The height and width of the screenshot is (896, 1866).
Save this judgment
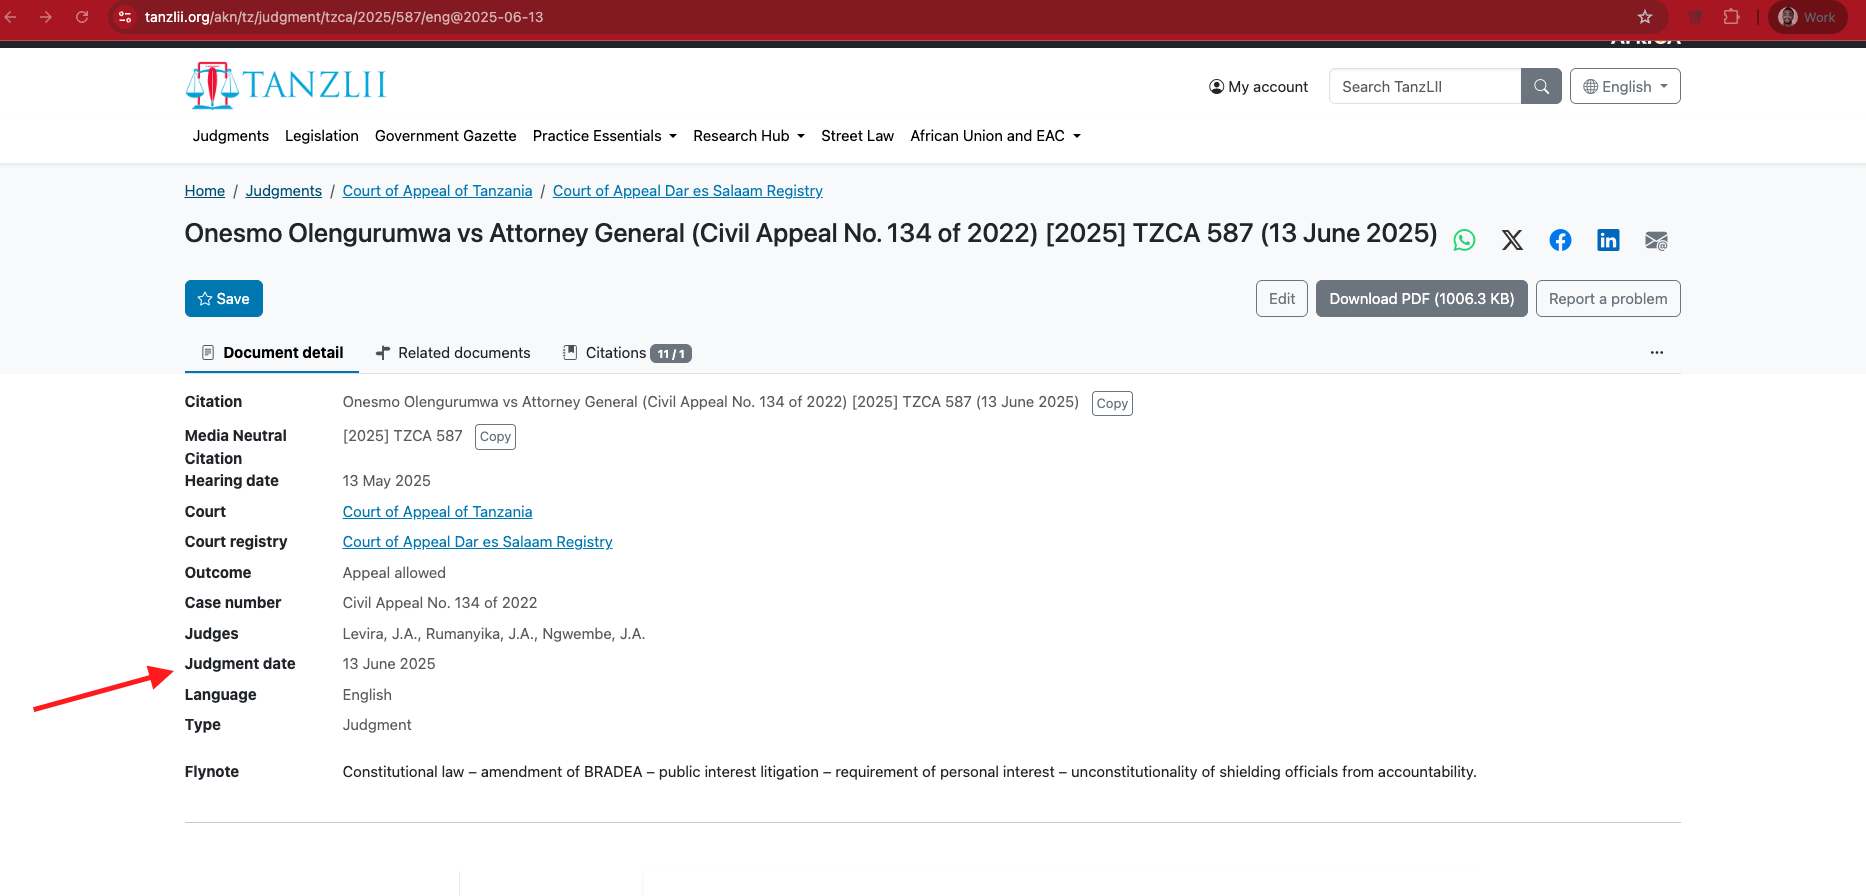pos(224,299)
